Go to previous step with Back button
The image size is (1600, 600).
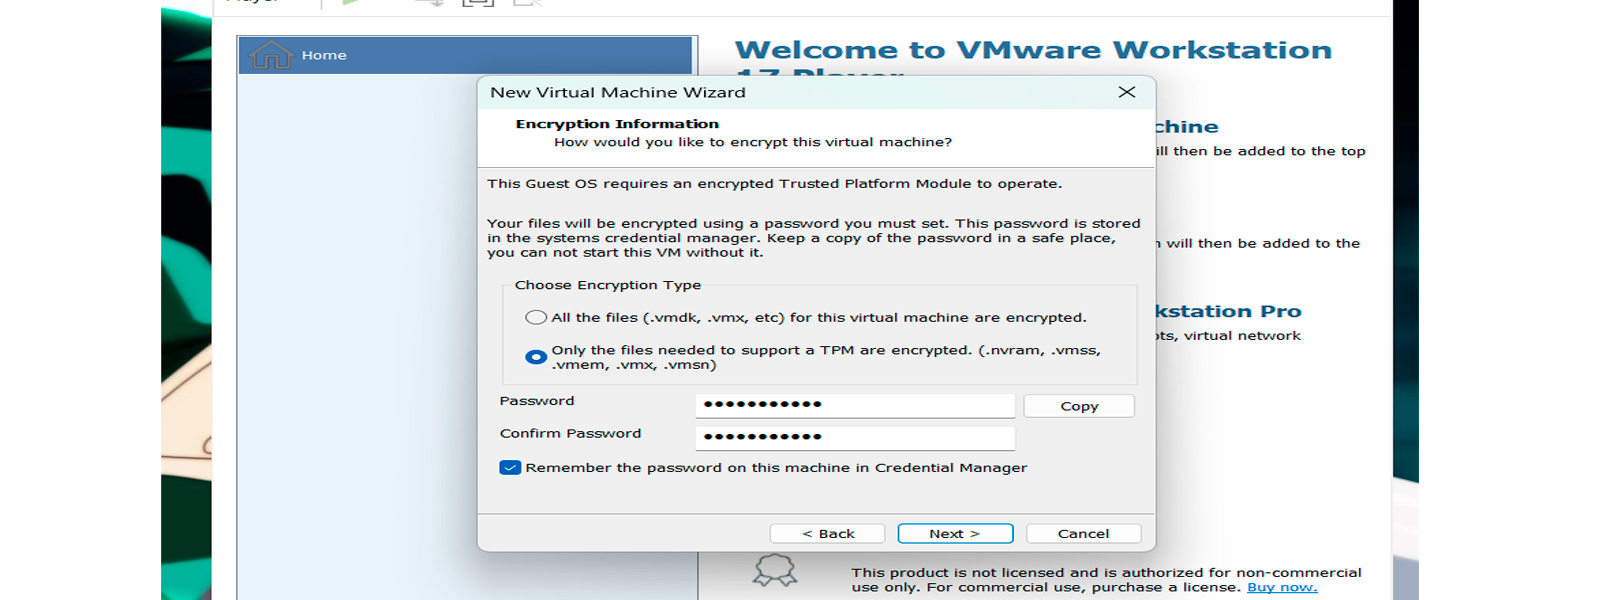(x=827, y=534)
